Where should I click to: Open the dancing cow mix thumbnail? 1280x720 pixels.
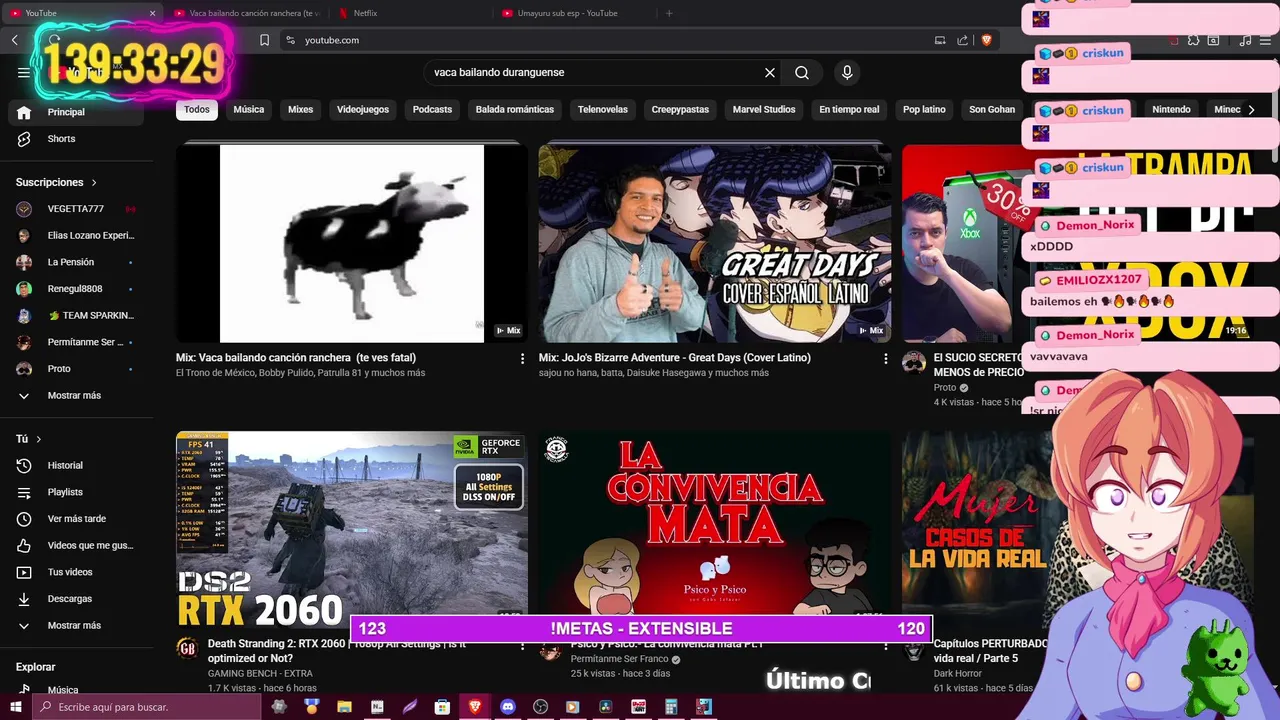(352, 244)
